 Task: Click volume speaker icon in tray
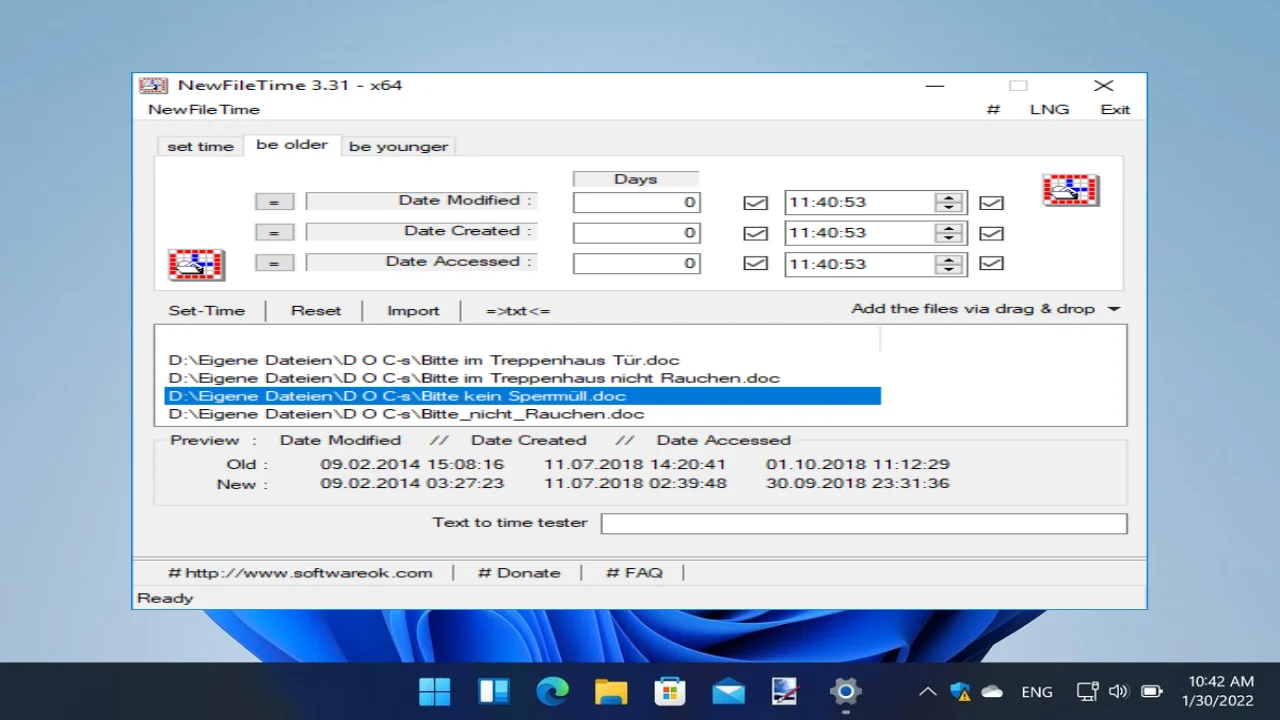pos(1119,691)
